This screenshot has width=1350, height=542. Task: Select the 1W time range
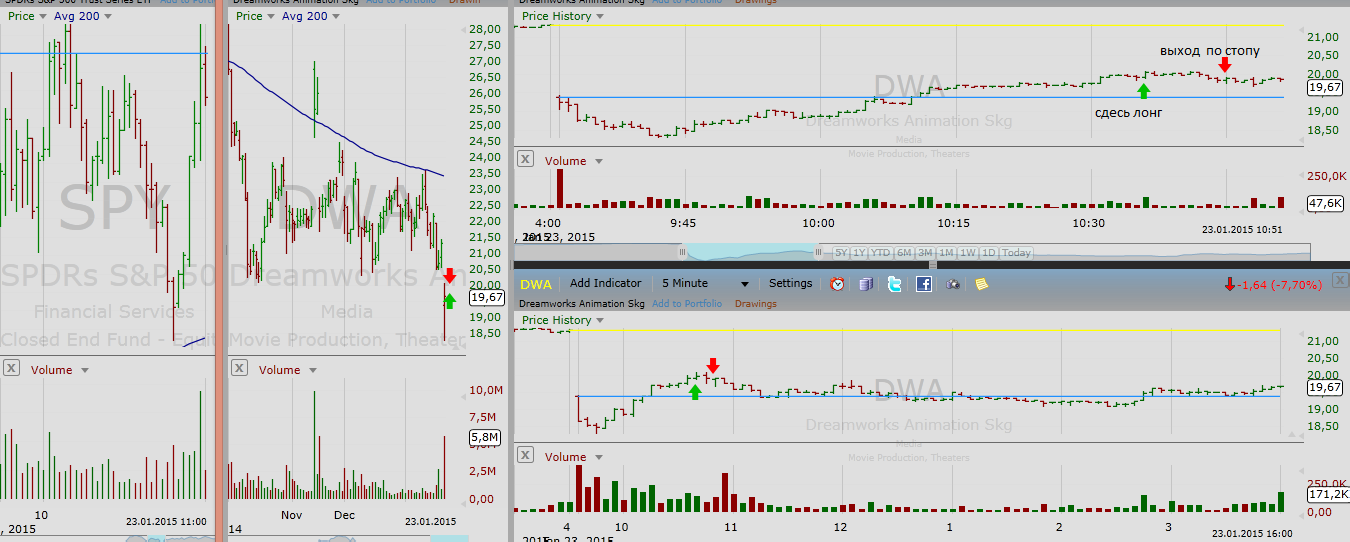pos(967,253)
